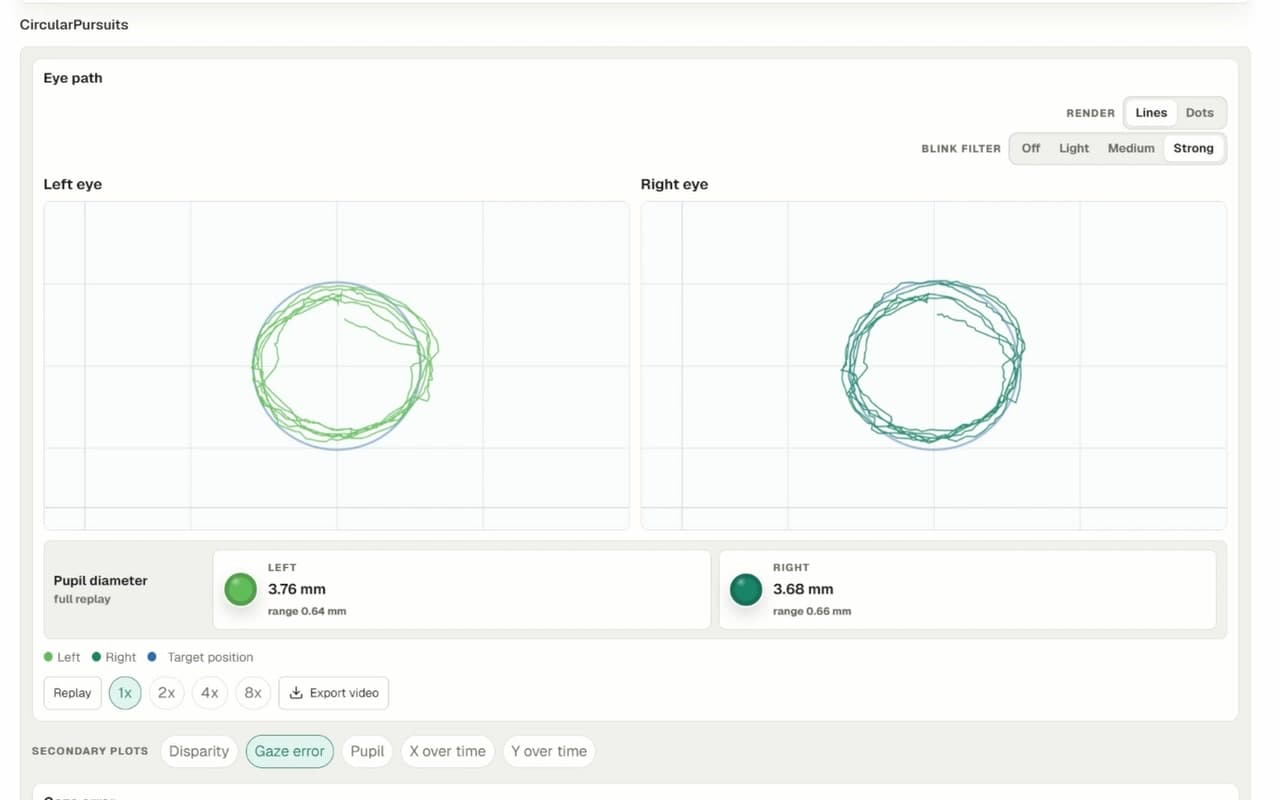Open the X over time plot
The image size is (1280, 800).
point(447,751)
